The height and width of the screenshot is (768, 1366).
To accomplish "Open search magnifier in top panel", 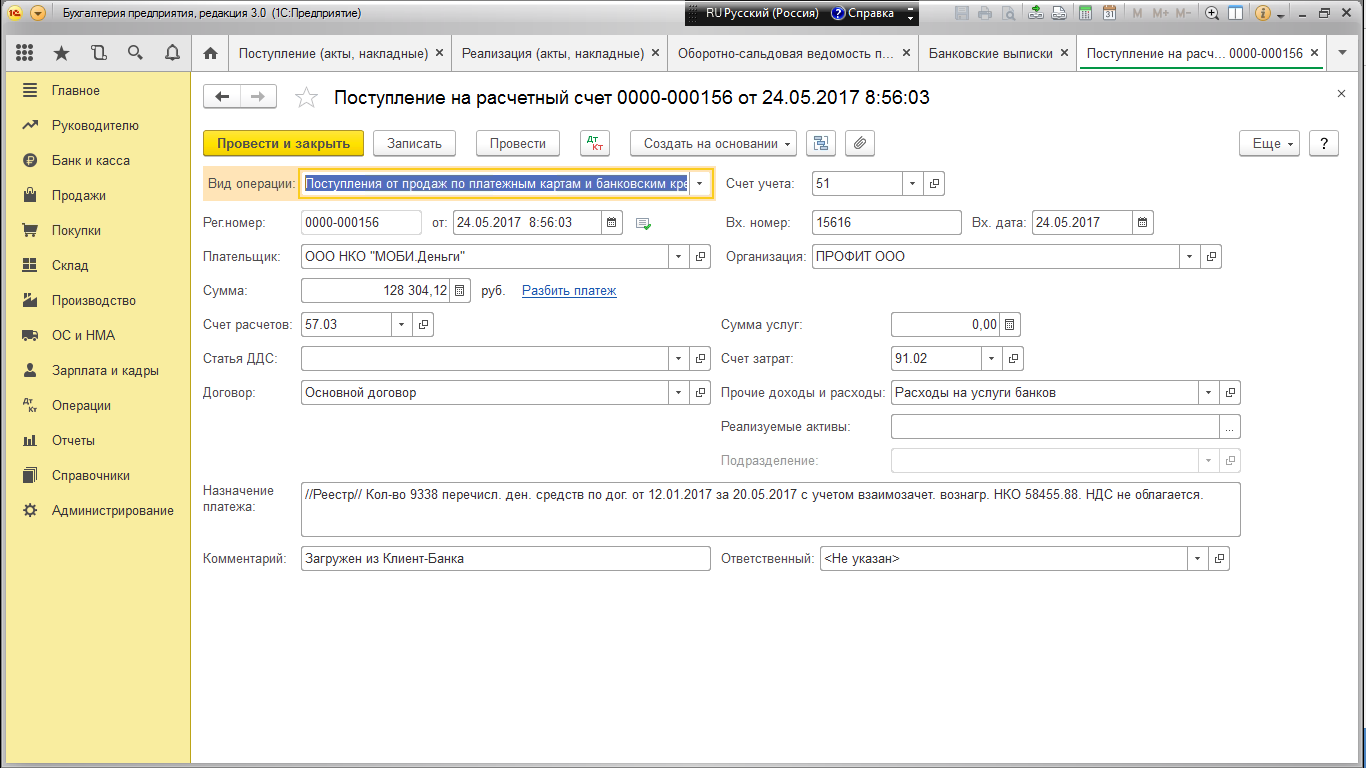I will [x=135, y=53].
